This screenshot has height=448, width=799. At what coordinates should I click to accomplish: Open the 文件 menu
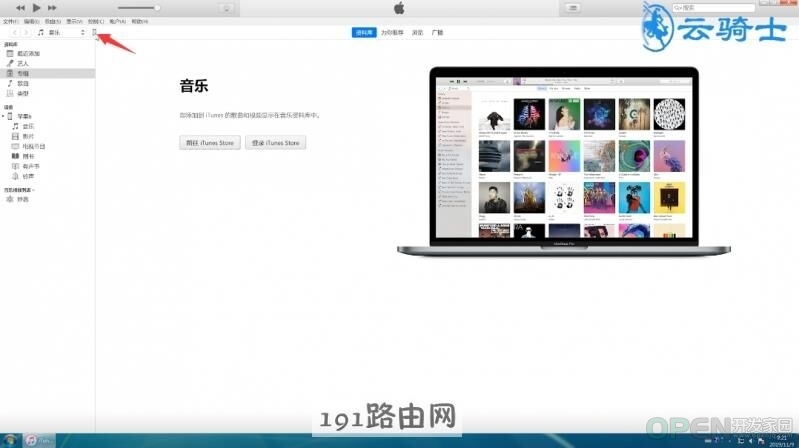(11, 21)
